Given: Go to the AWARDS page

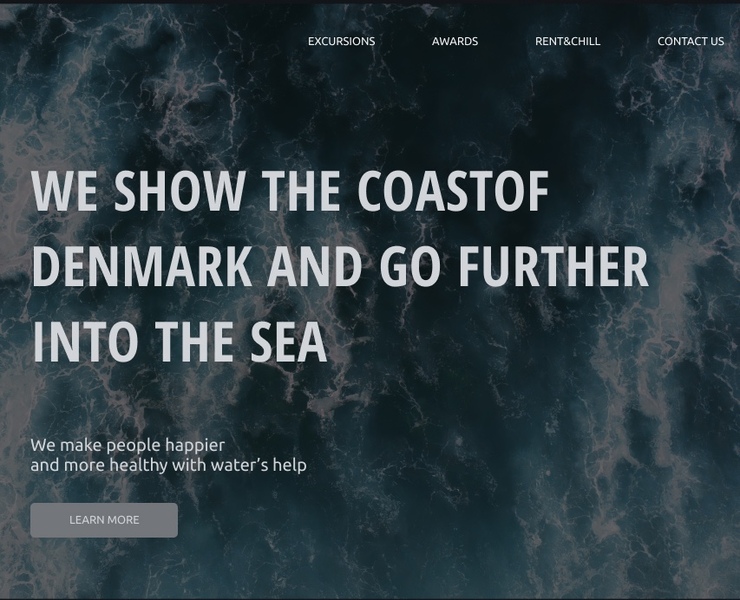Looking at the screenshot, I should pyautogui.click(x=454, y=42).
